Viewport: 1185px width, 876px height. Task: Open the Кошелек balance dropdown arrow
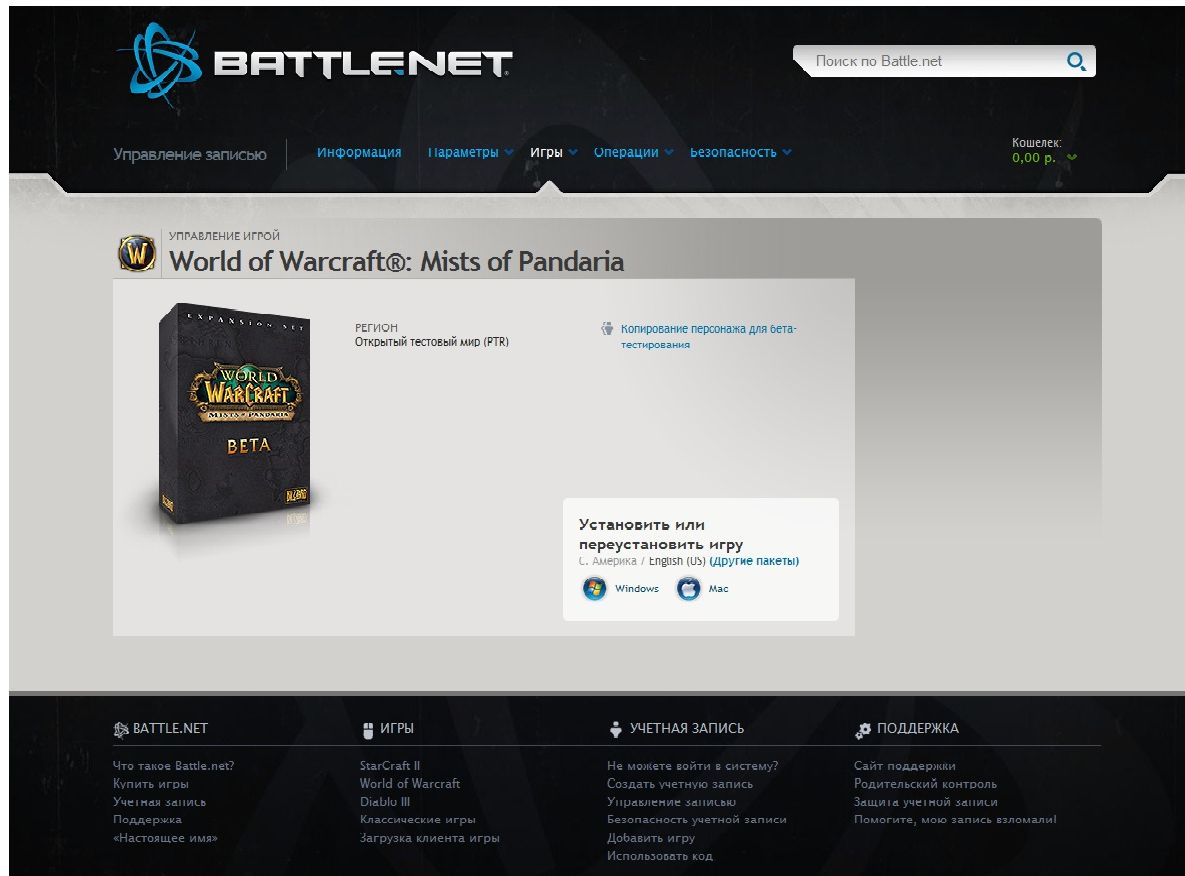[x=1072, y=158]
